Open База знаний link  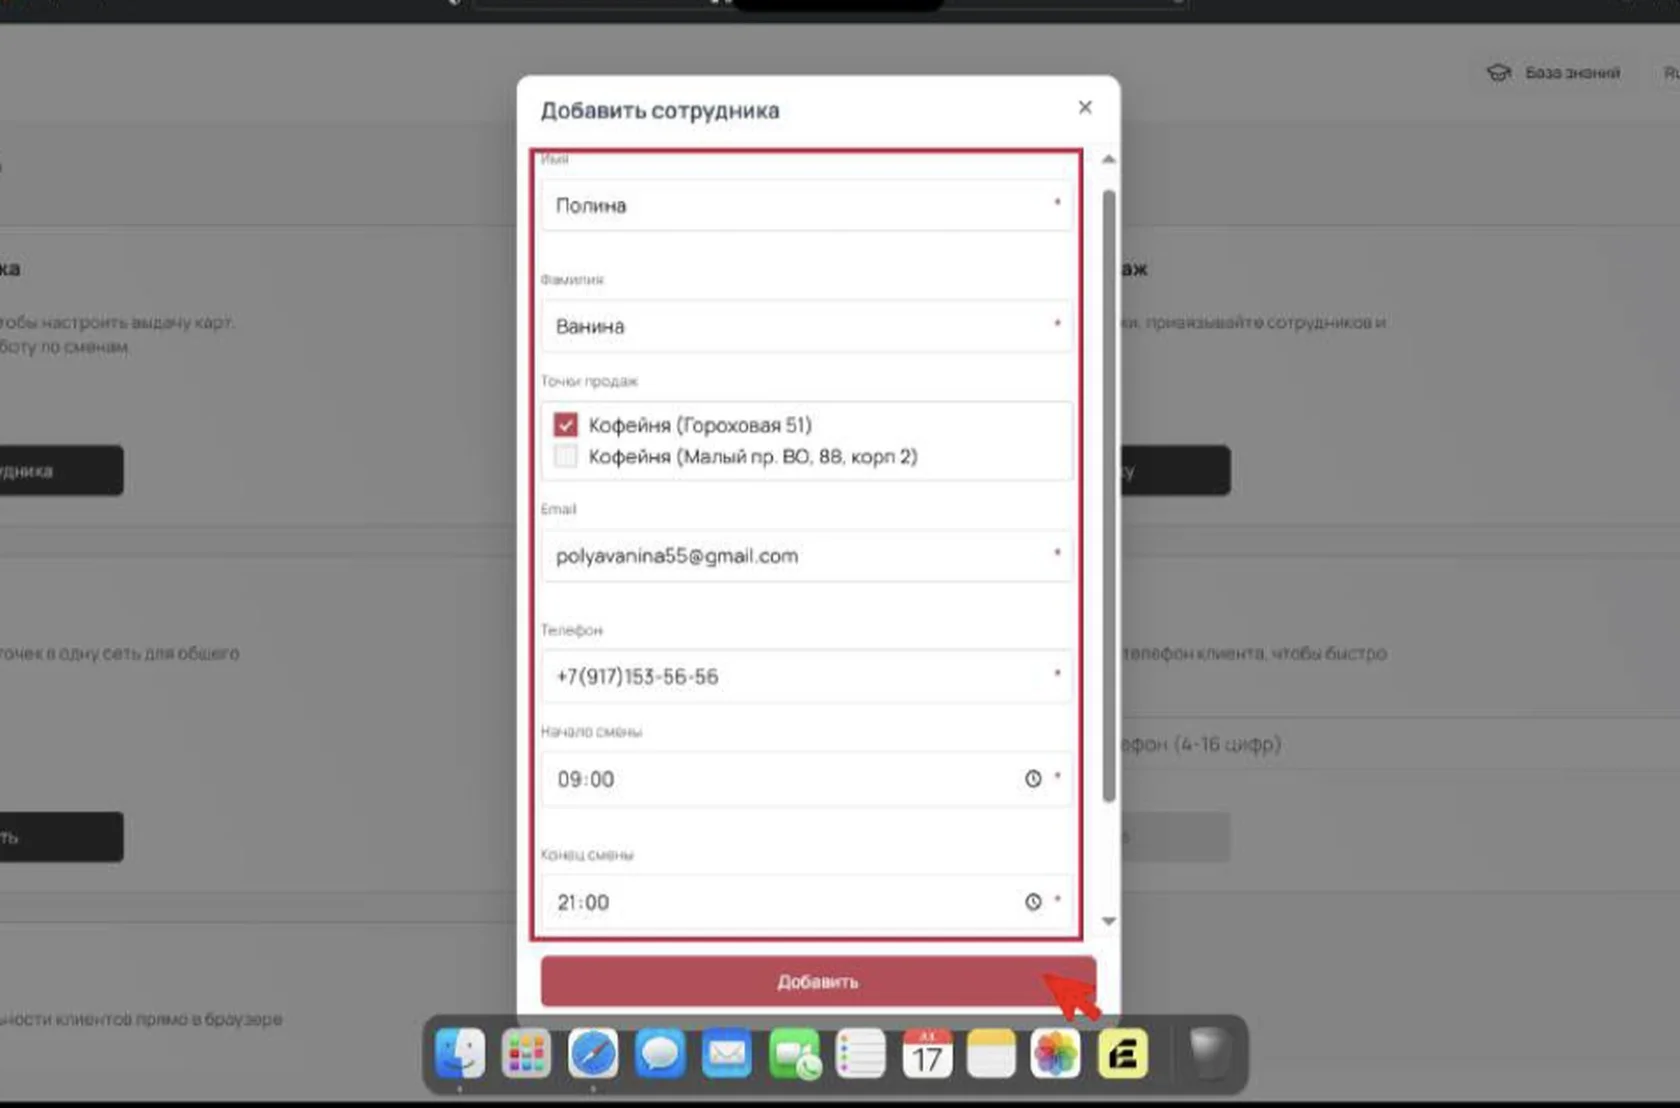1554,73
